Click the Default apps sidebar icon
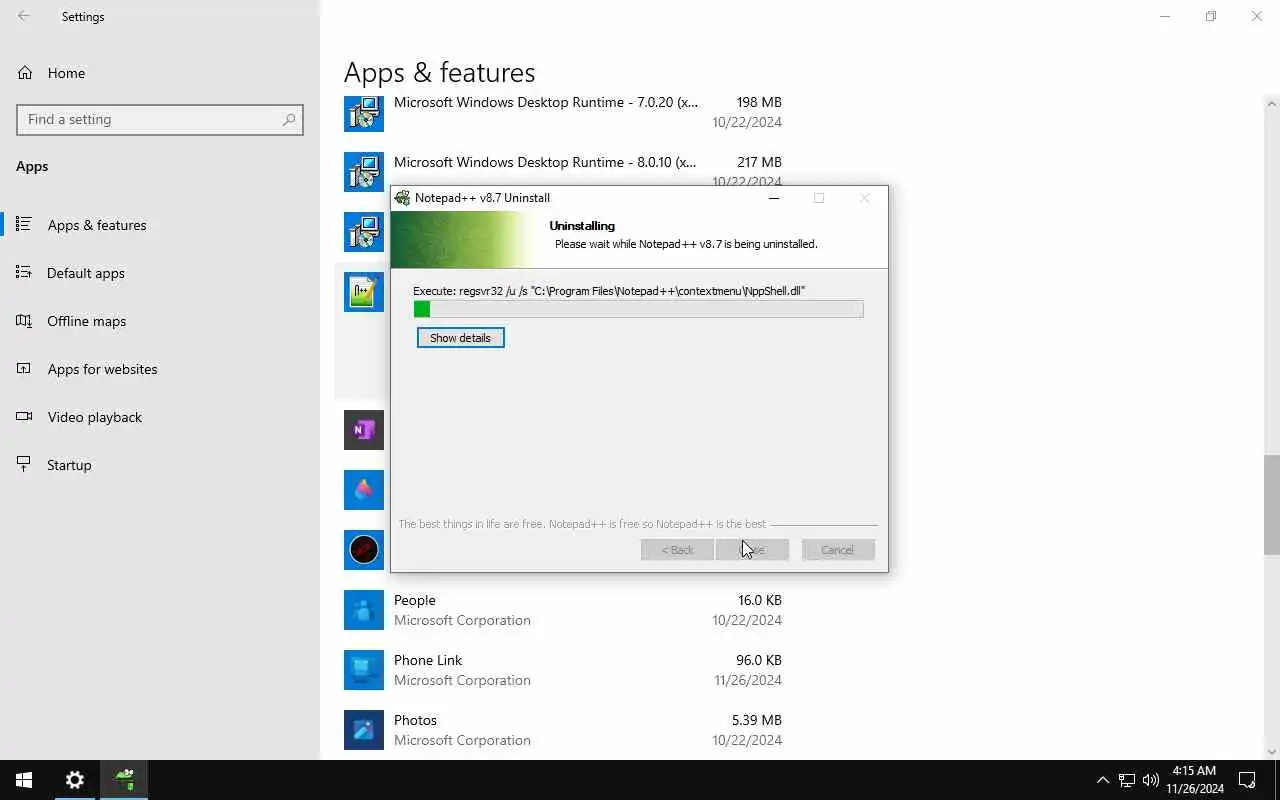 coord(24,272)
